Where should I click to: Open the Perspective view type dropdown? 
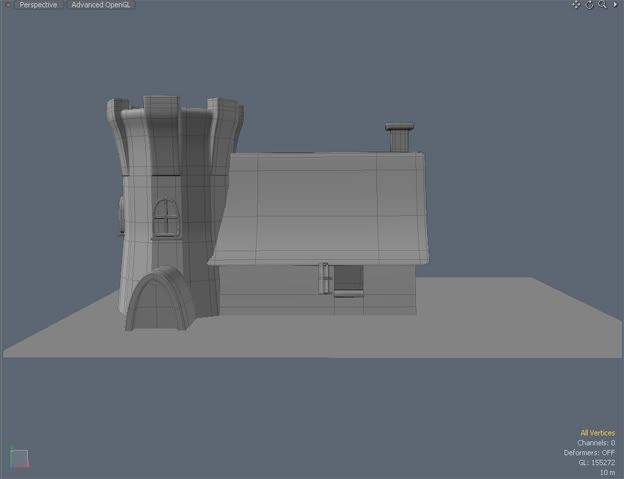[x=39, y=5]
